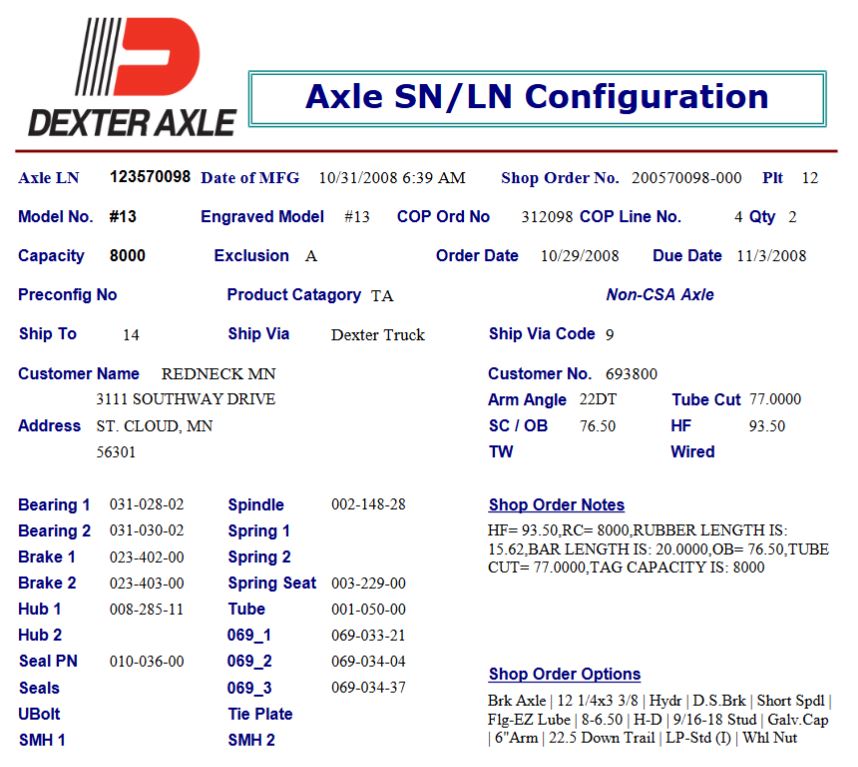Select the Model No. value #13

coord(123,217)
